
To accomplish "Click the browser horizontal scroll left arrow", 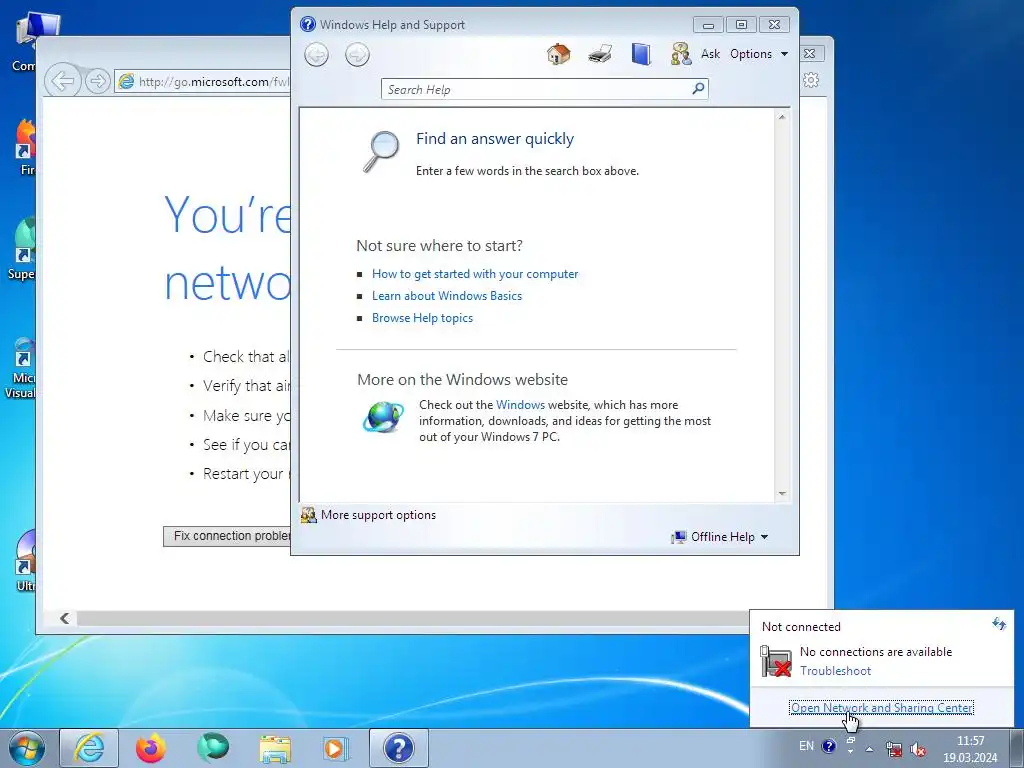I will point(64,618).
